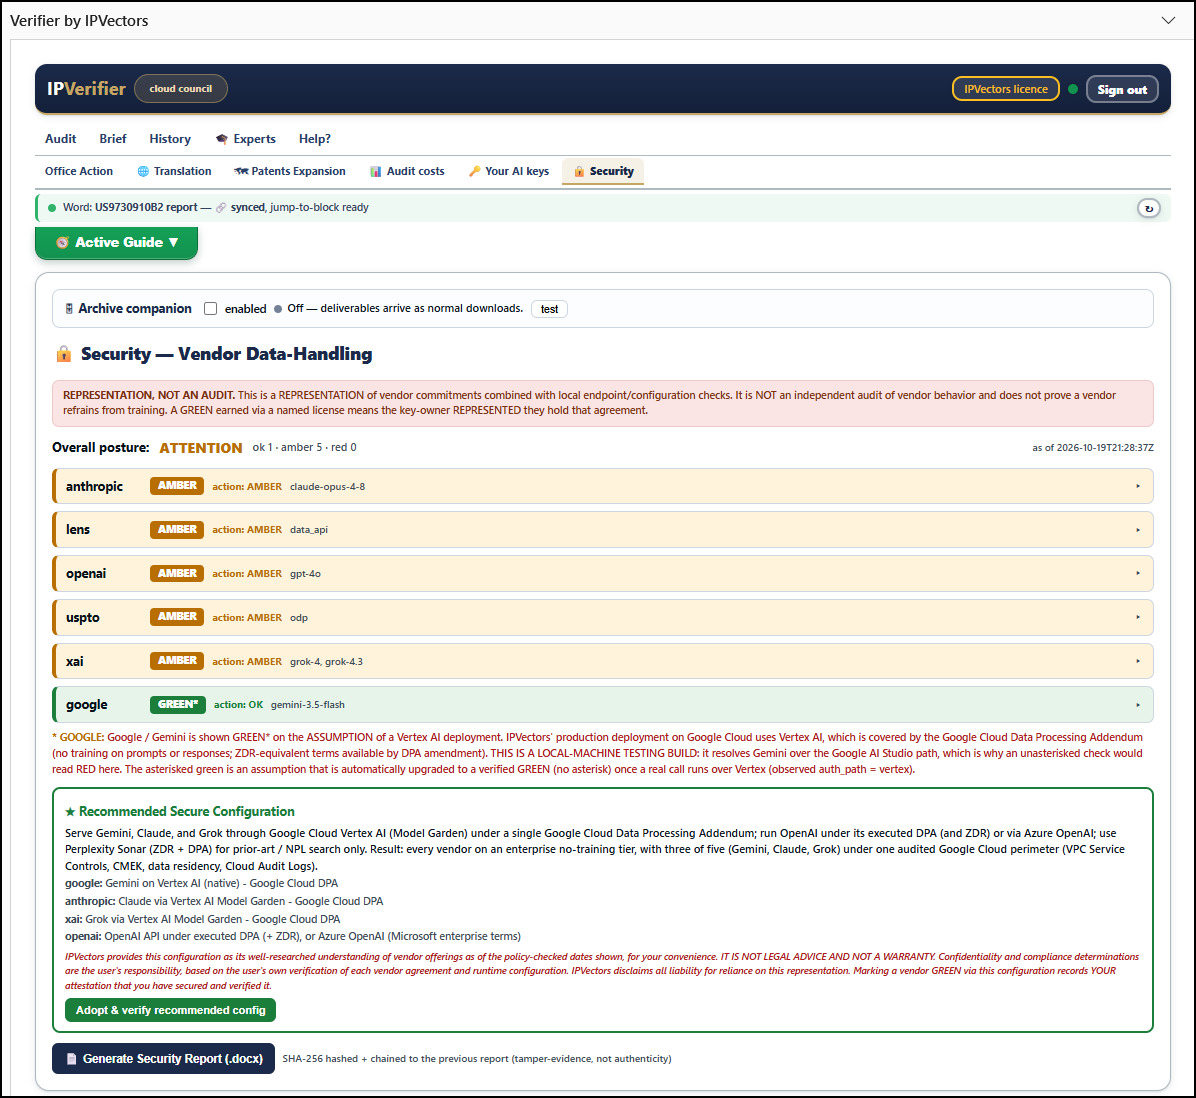Click the refresh sync icon in the Word status bar
The width and height of the screenshot is (1196, 1098).
point(1148,208)
